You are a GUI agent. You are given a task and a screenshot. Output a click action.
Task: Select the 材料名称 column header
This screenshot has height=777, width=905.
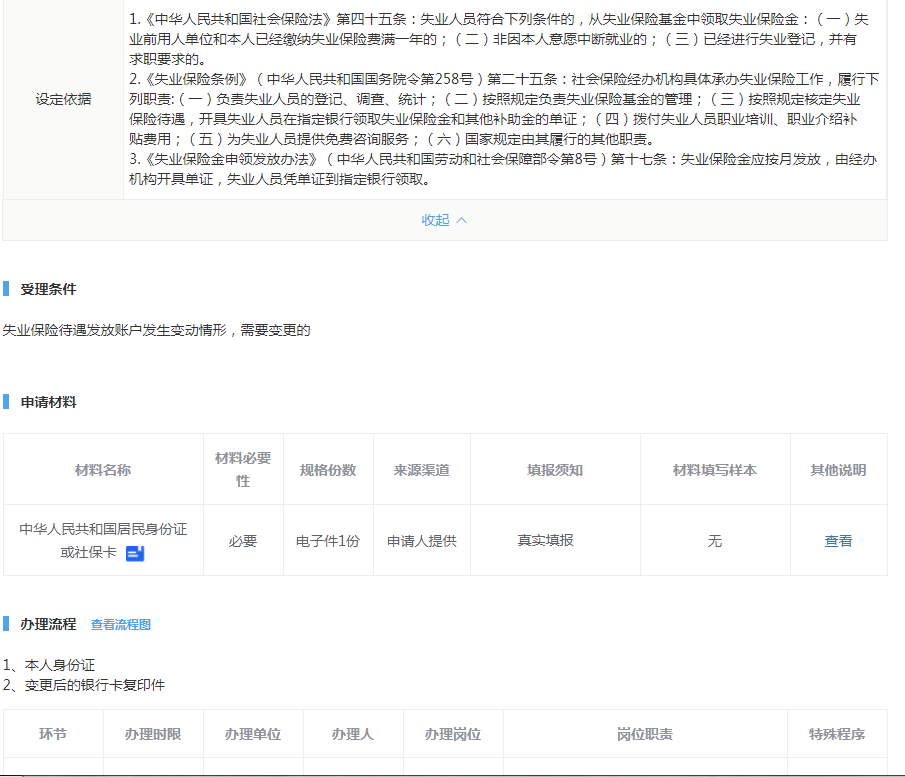[x=103, y=470]
